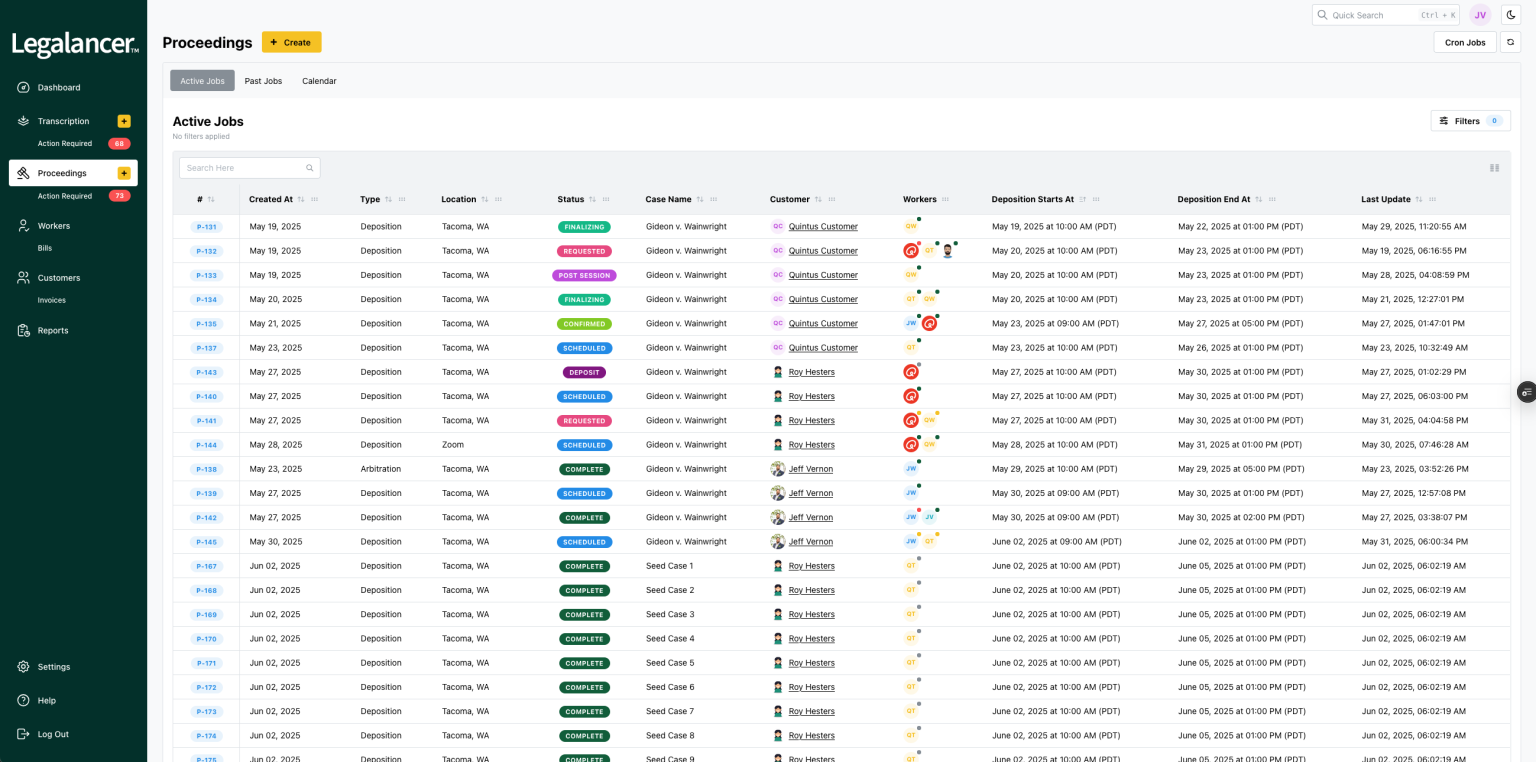Click the Reports clipboard icon in sidebar
Viewport: 1536px width, 762px height.
[x=23, y=331]
